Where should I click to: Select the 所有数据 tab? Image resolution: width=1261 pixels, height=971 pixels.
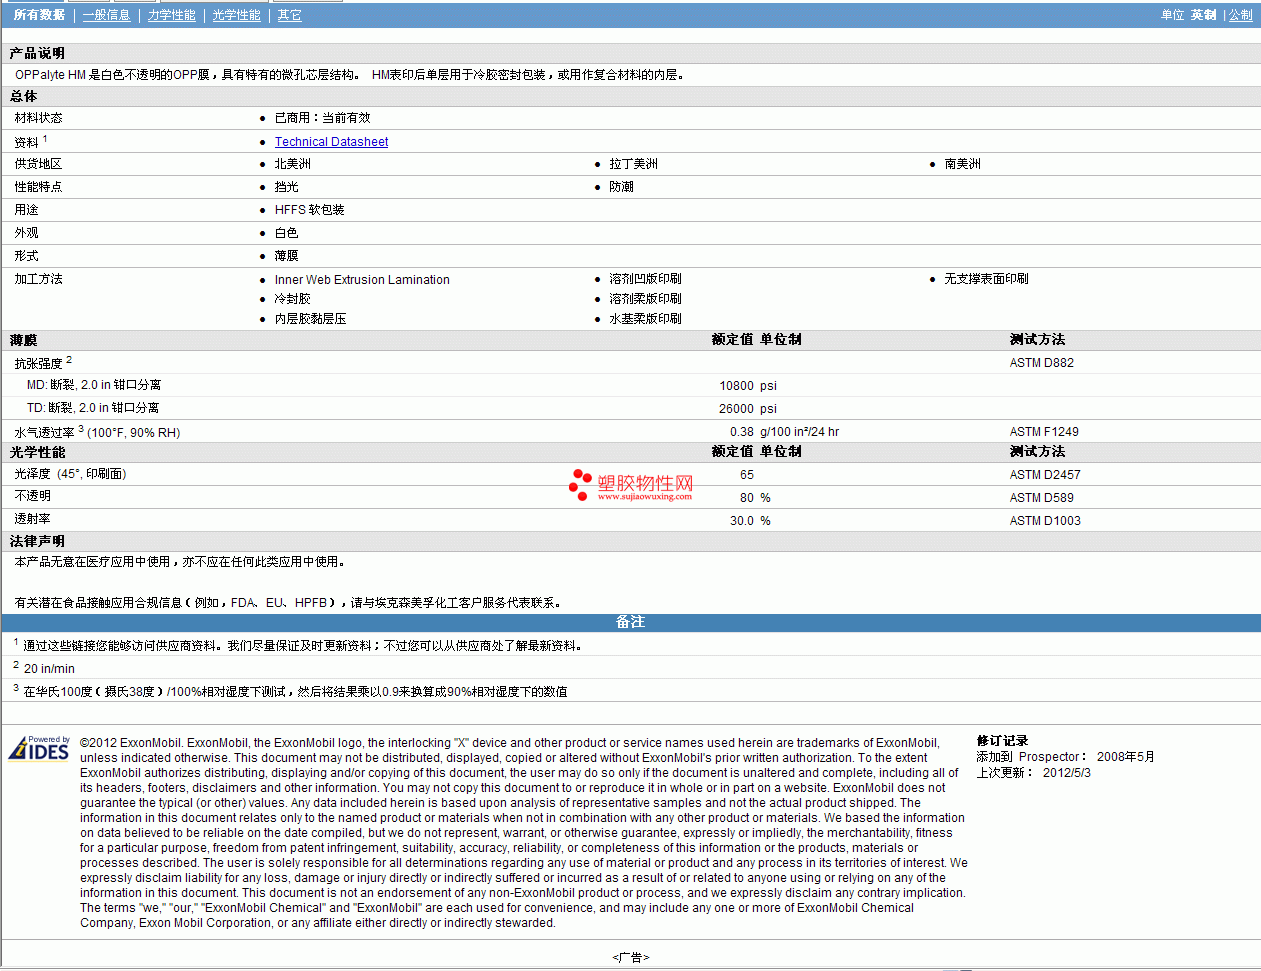coord(39,15)
